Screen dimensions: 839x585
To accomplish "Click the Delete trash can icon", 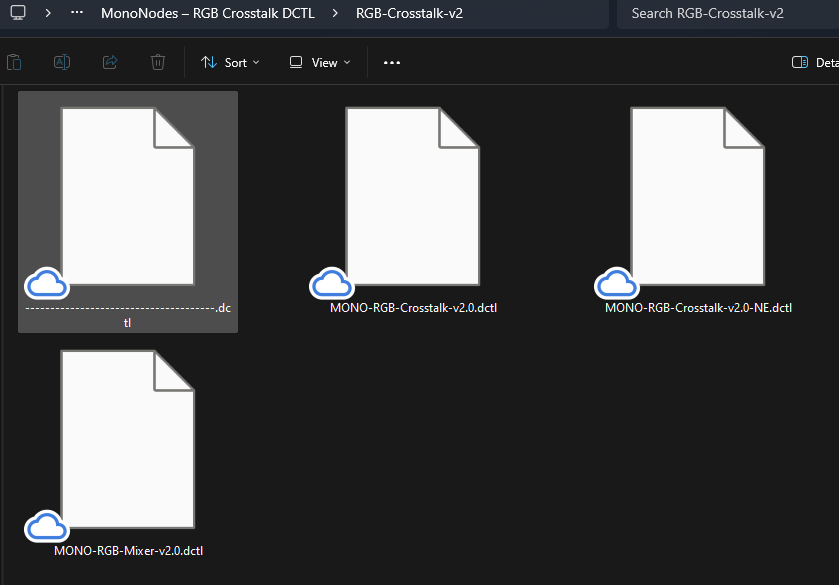I will coord(158,62).
